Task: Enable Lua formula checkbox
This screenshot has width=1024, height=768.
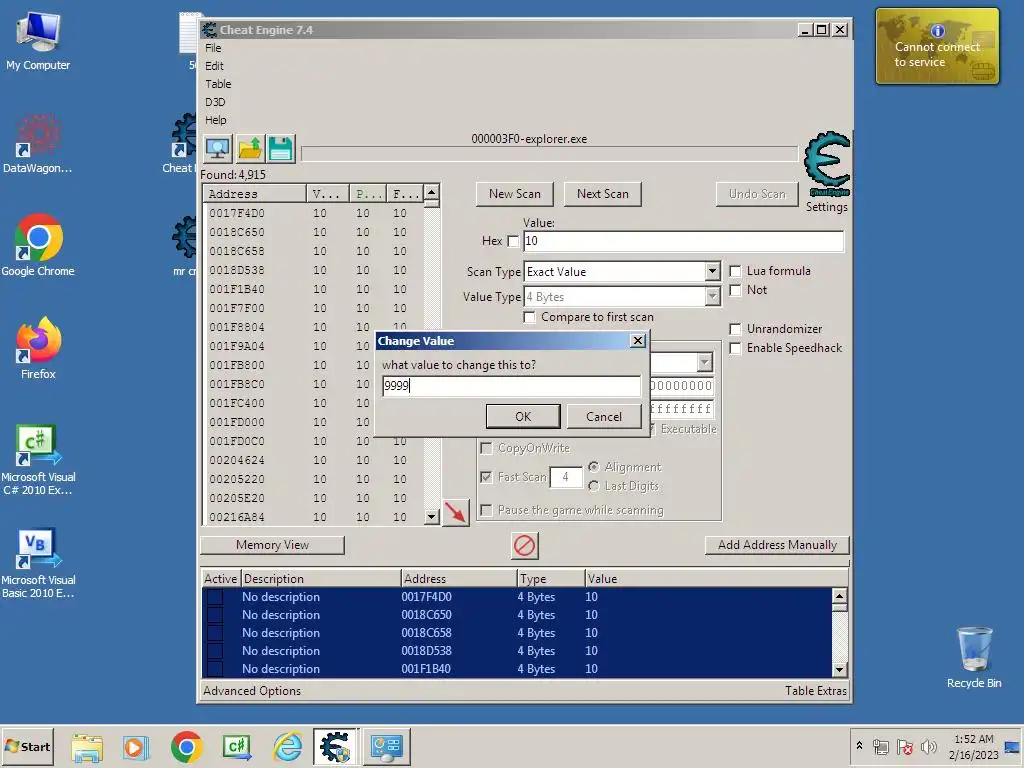Action: (x=735, y=271)
